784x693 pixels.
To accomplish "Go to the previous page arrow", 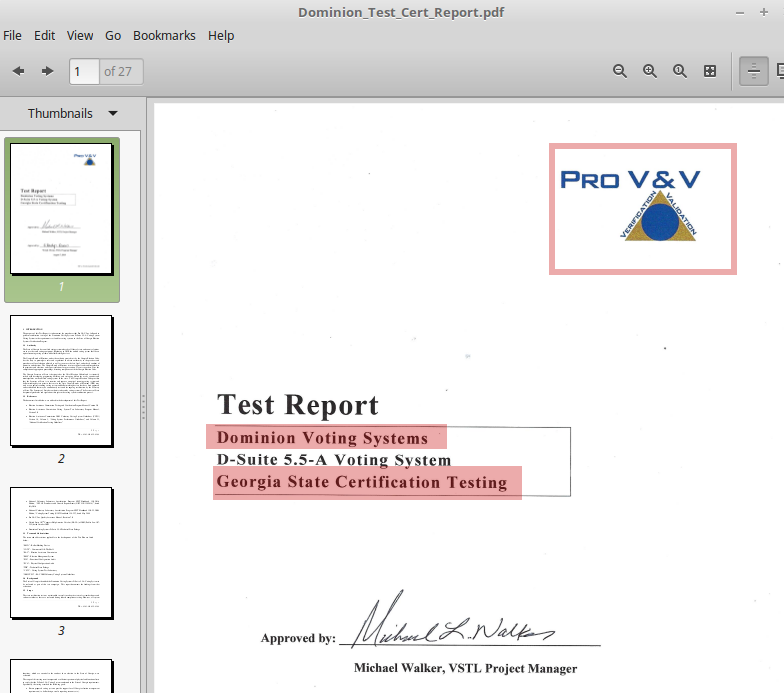I will tap(18, 72).
